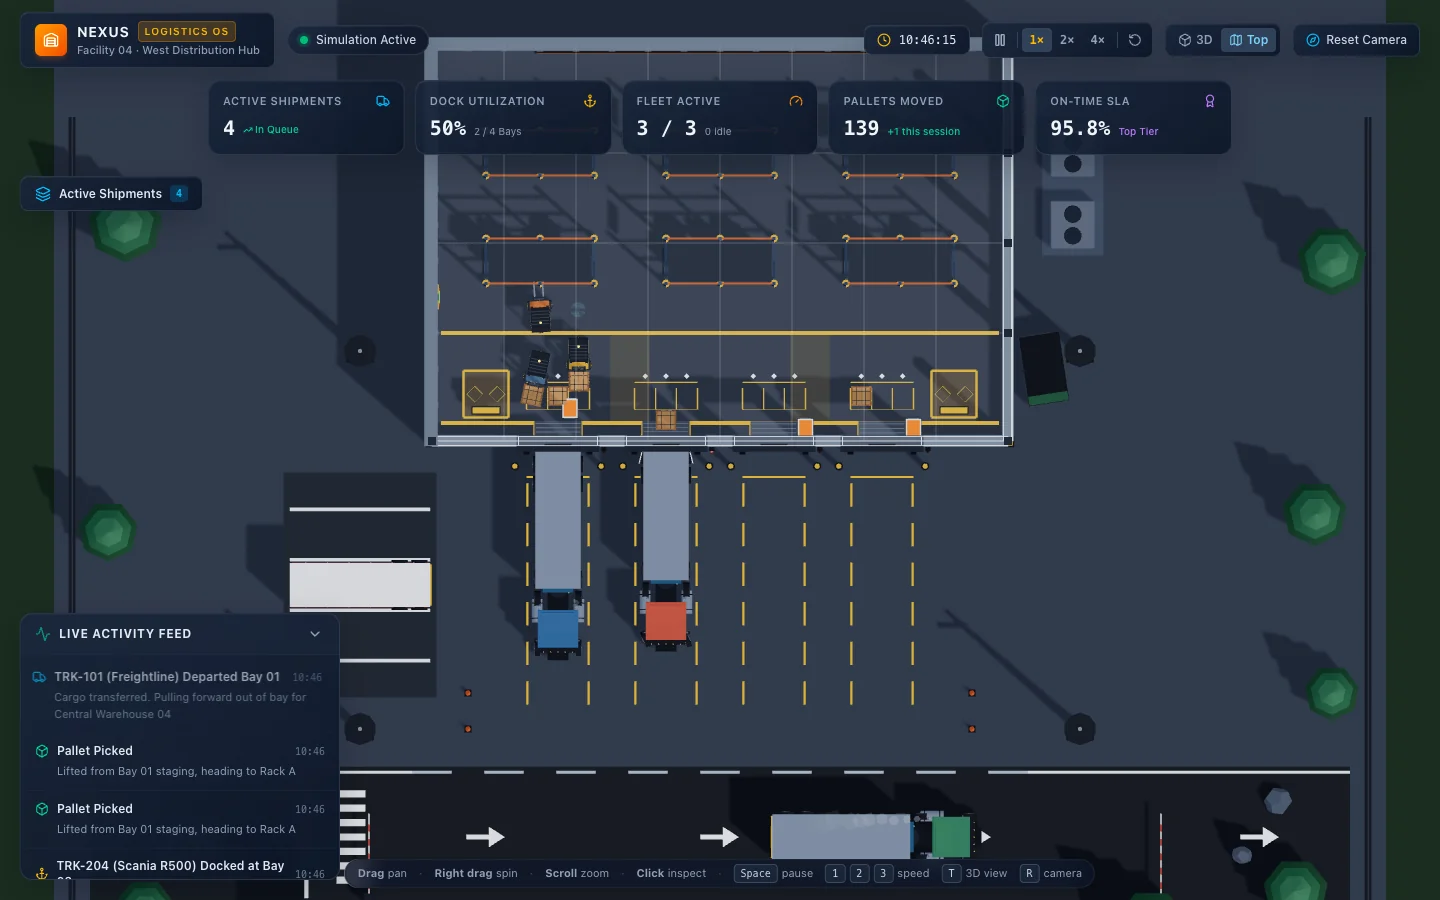Click the layers icon on Active Shipments button
This screenshot has height=900, width=1440.
tap(43, 194)
